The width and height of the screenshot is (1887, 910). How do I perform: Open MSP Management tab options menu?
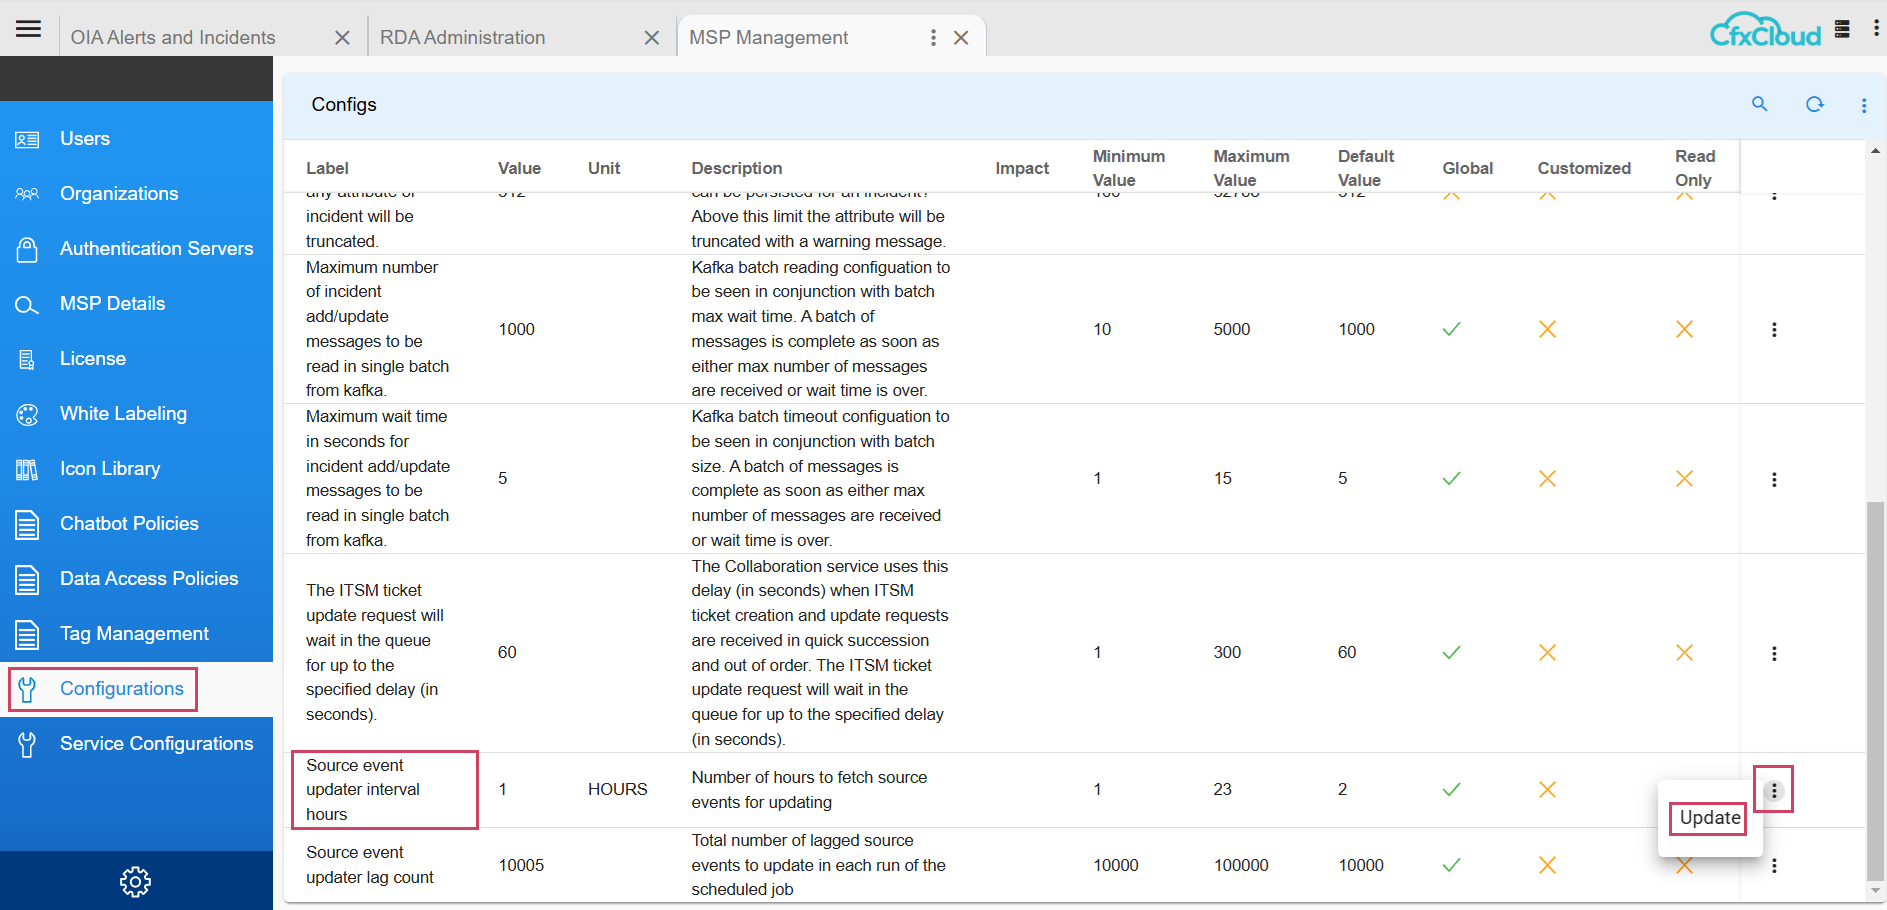coord(933,38)
